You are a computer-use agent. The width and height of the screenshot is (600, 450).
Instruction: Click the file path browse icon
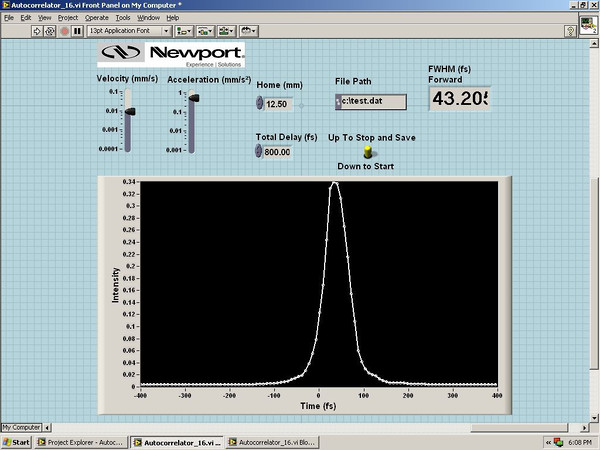[x=339, y=101]
